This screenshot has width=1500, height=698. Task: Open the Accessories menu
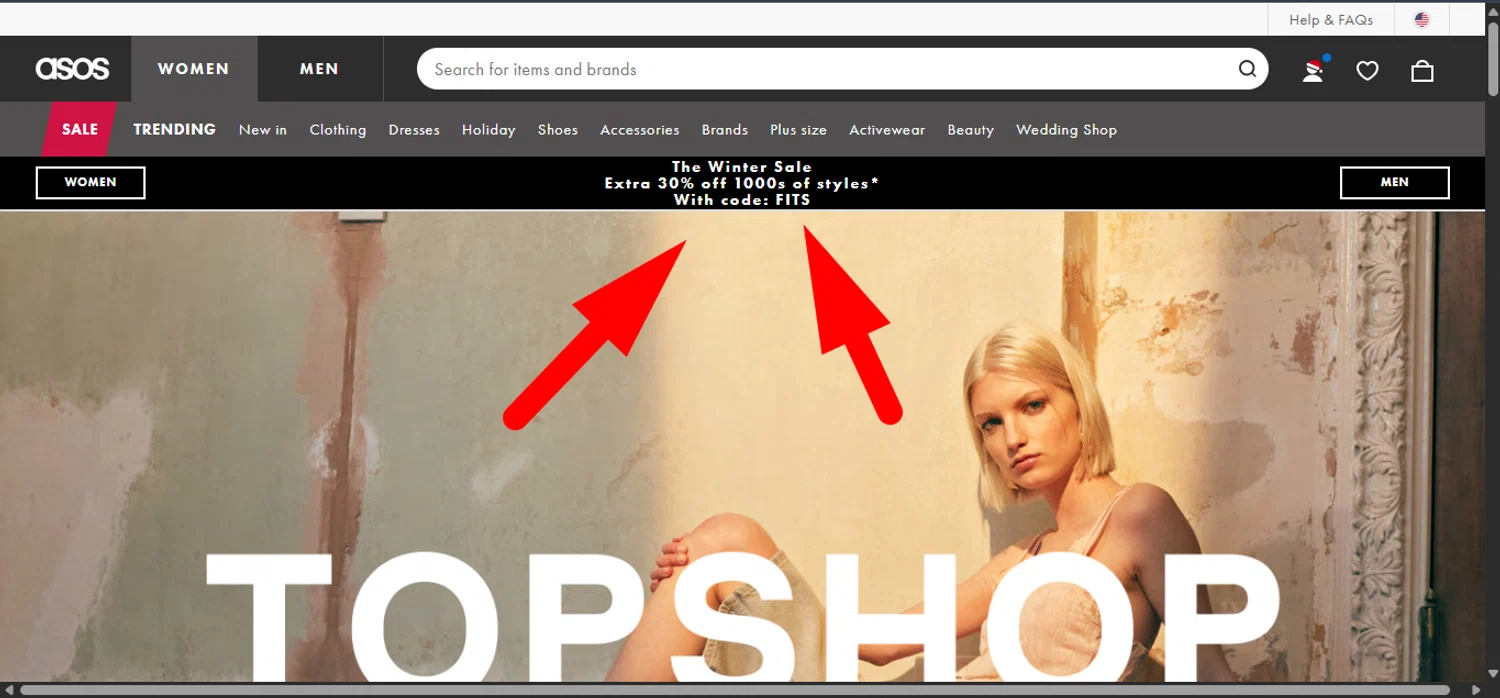640,130
